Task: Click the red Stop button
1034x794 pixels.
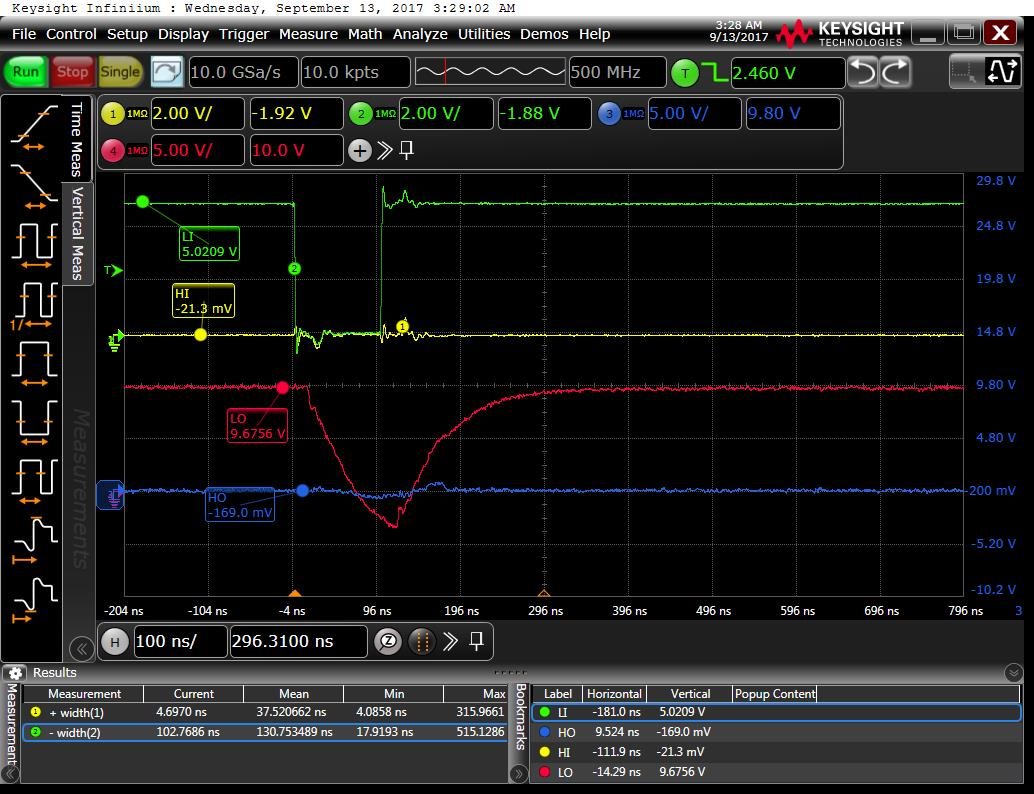Action: (73, 72)
